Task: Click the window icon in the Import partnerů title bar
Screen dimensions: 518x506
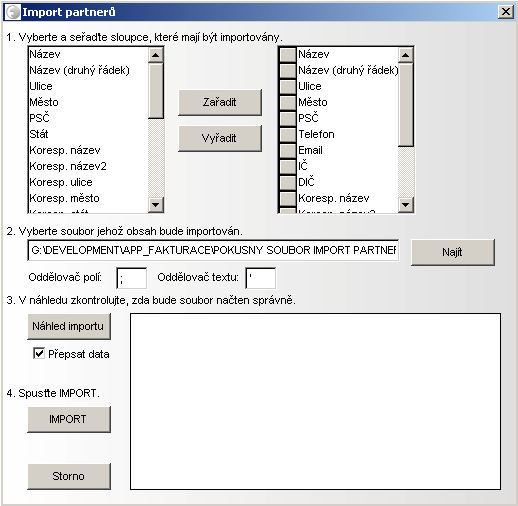Action: (x=13, y=12)
